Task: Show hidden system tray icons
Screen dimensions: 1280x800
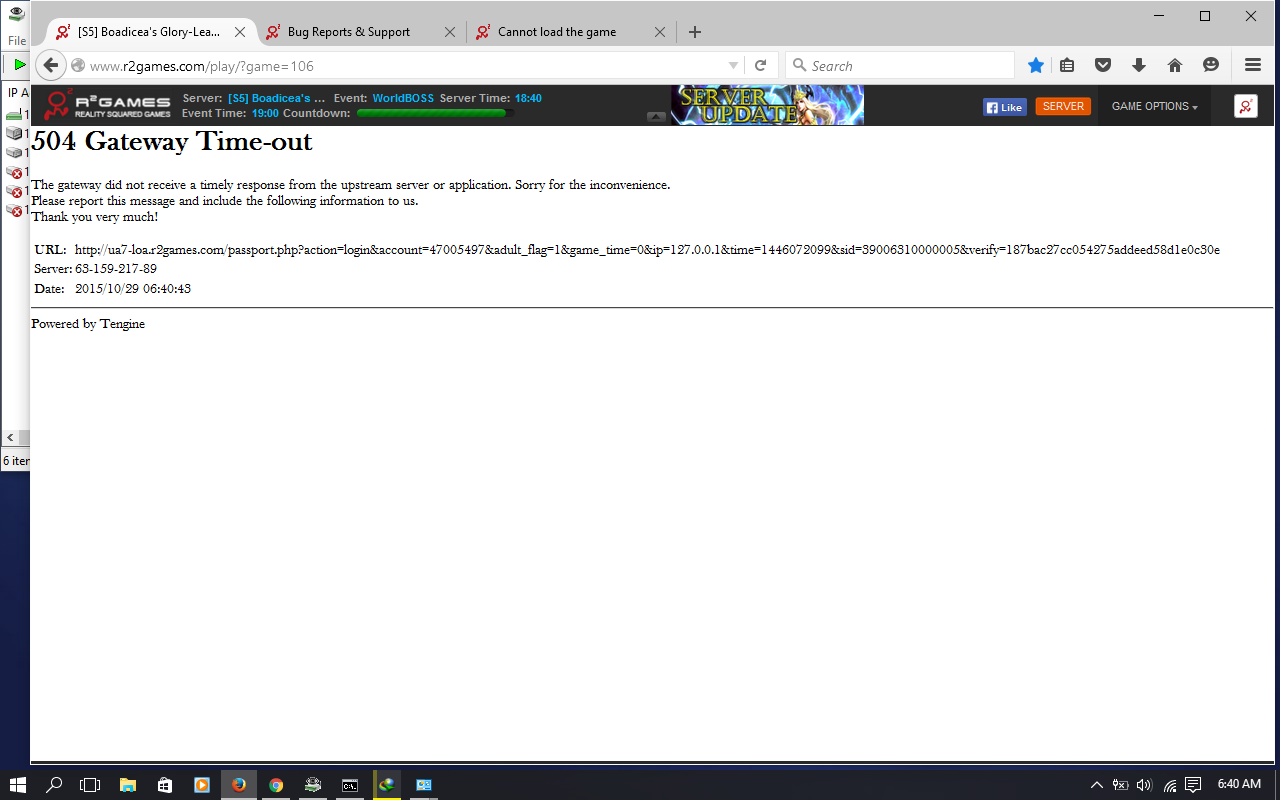Action: [1096, 785]
